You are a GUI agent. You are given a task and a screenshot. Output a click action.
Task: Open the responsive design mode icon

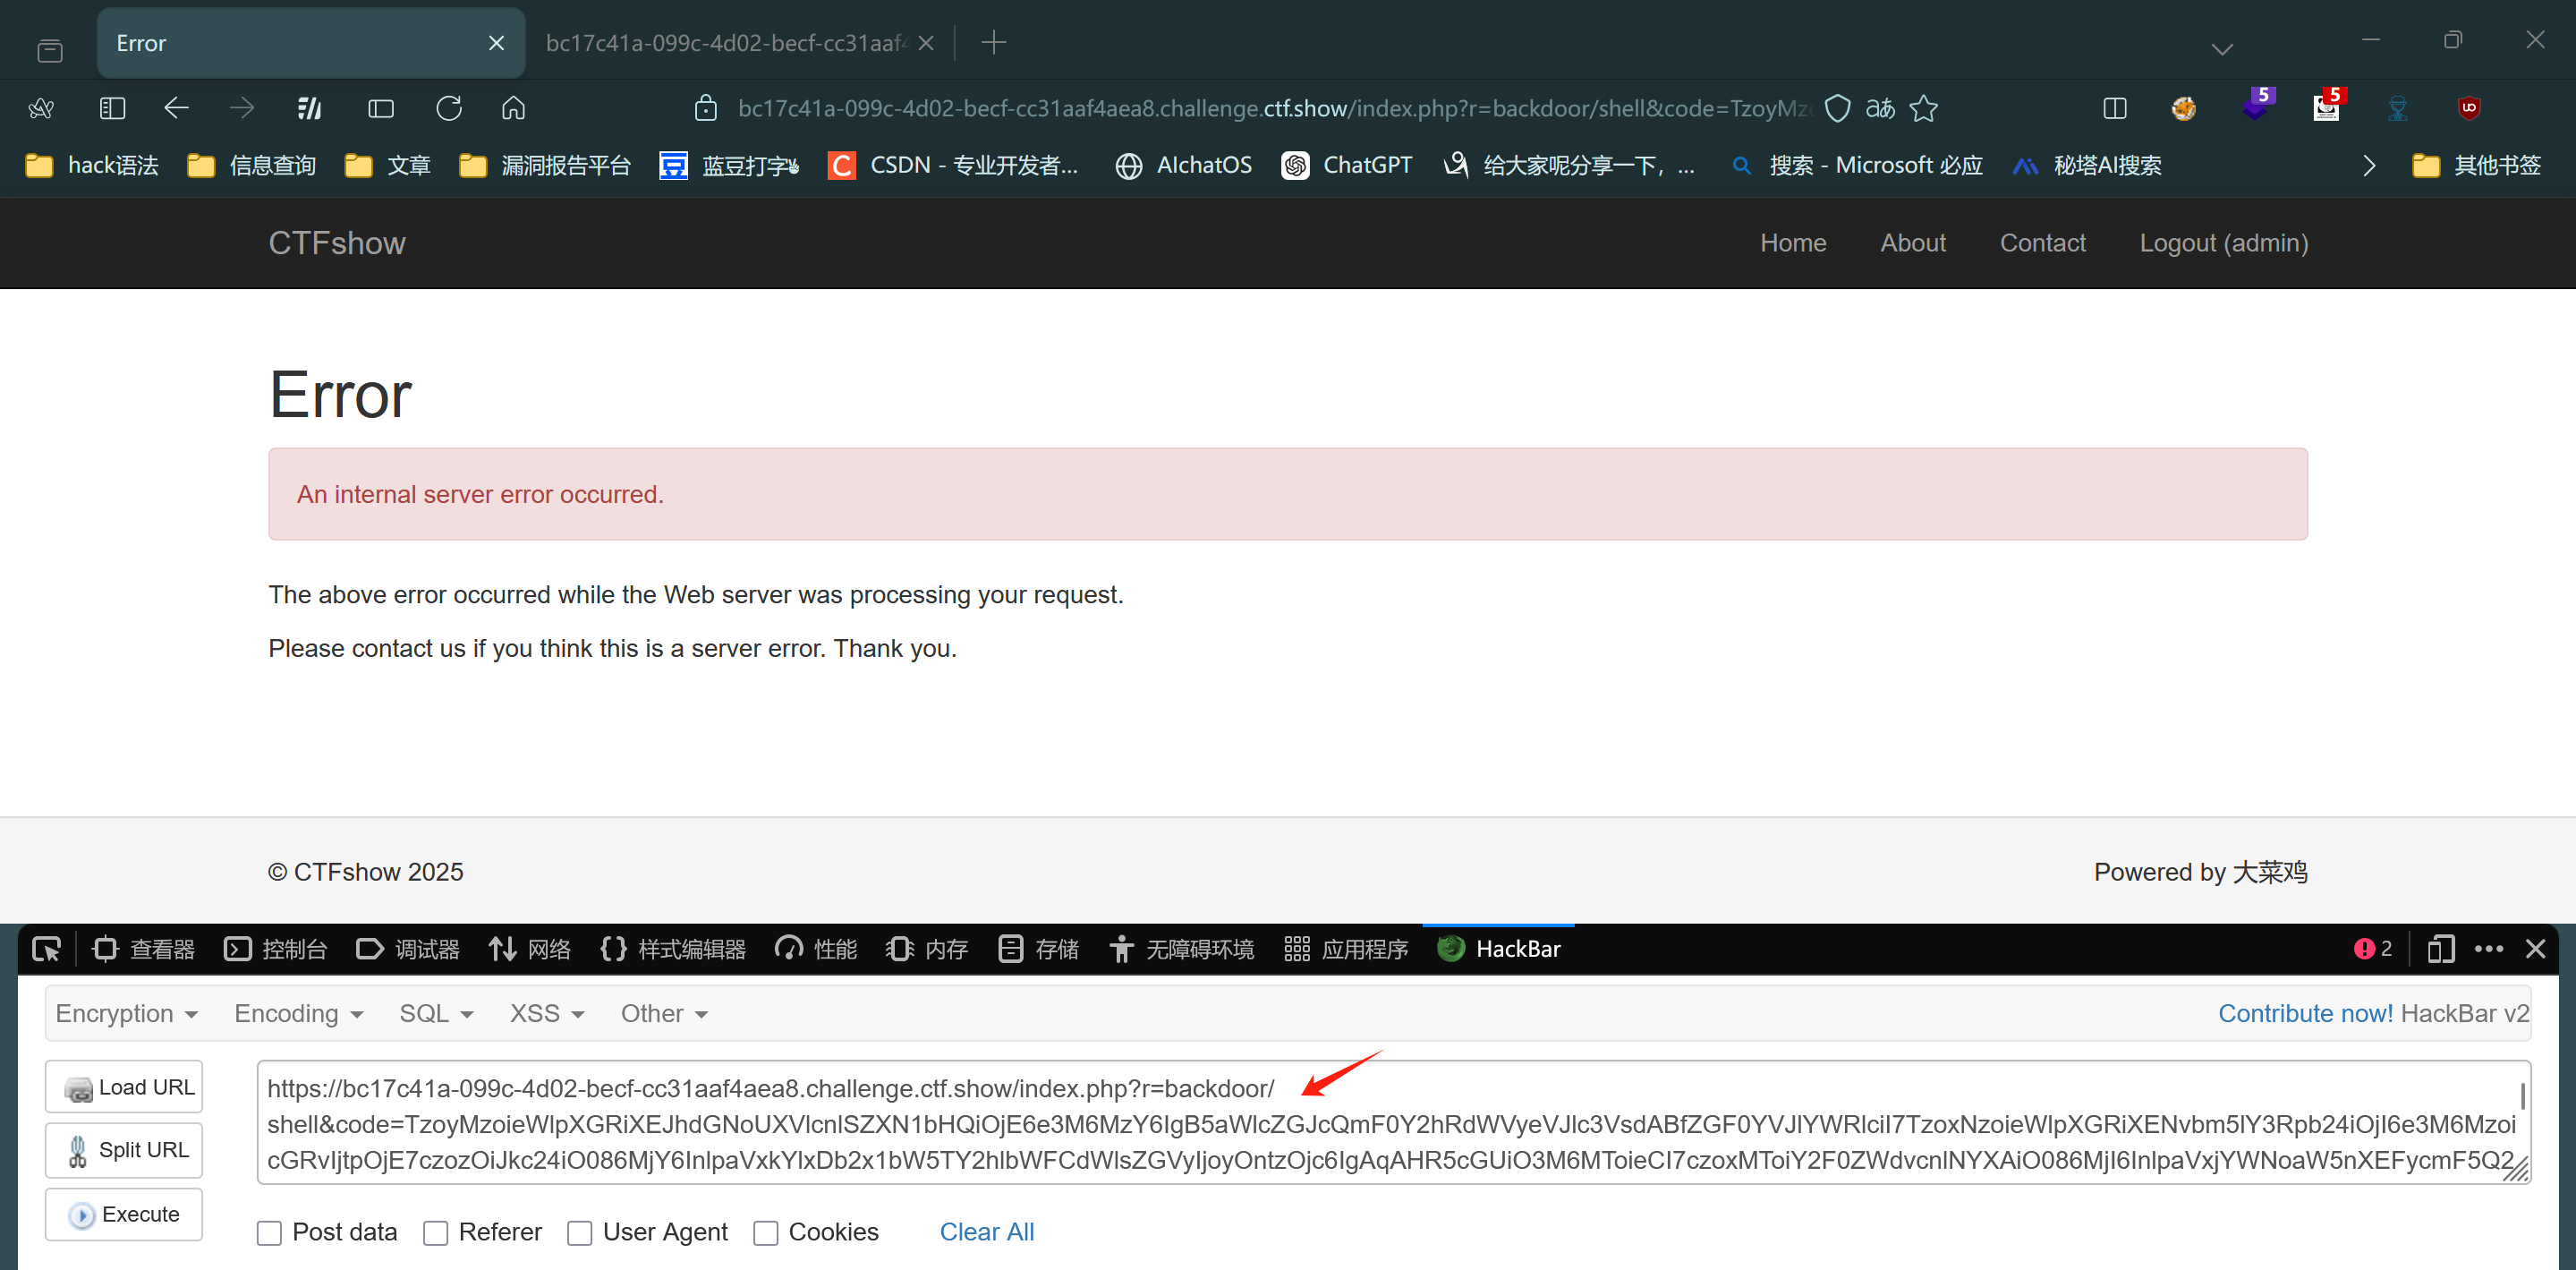click(2441, 949)
